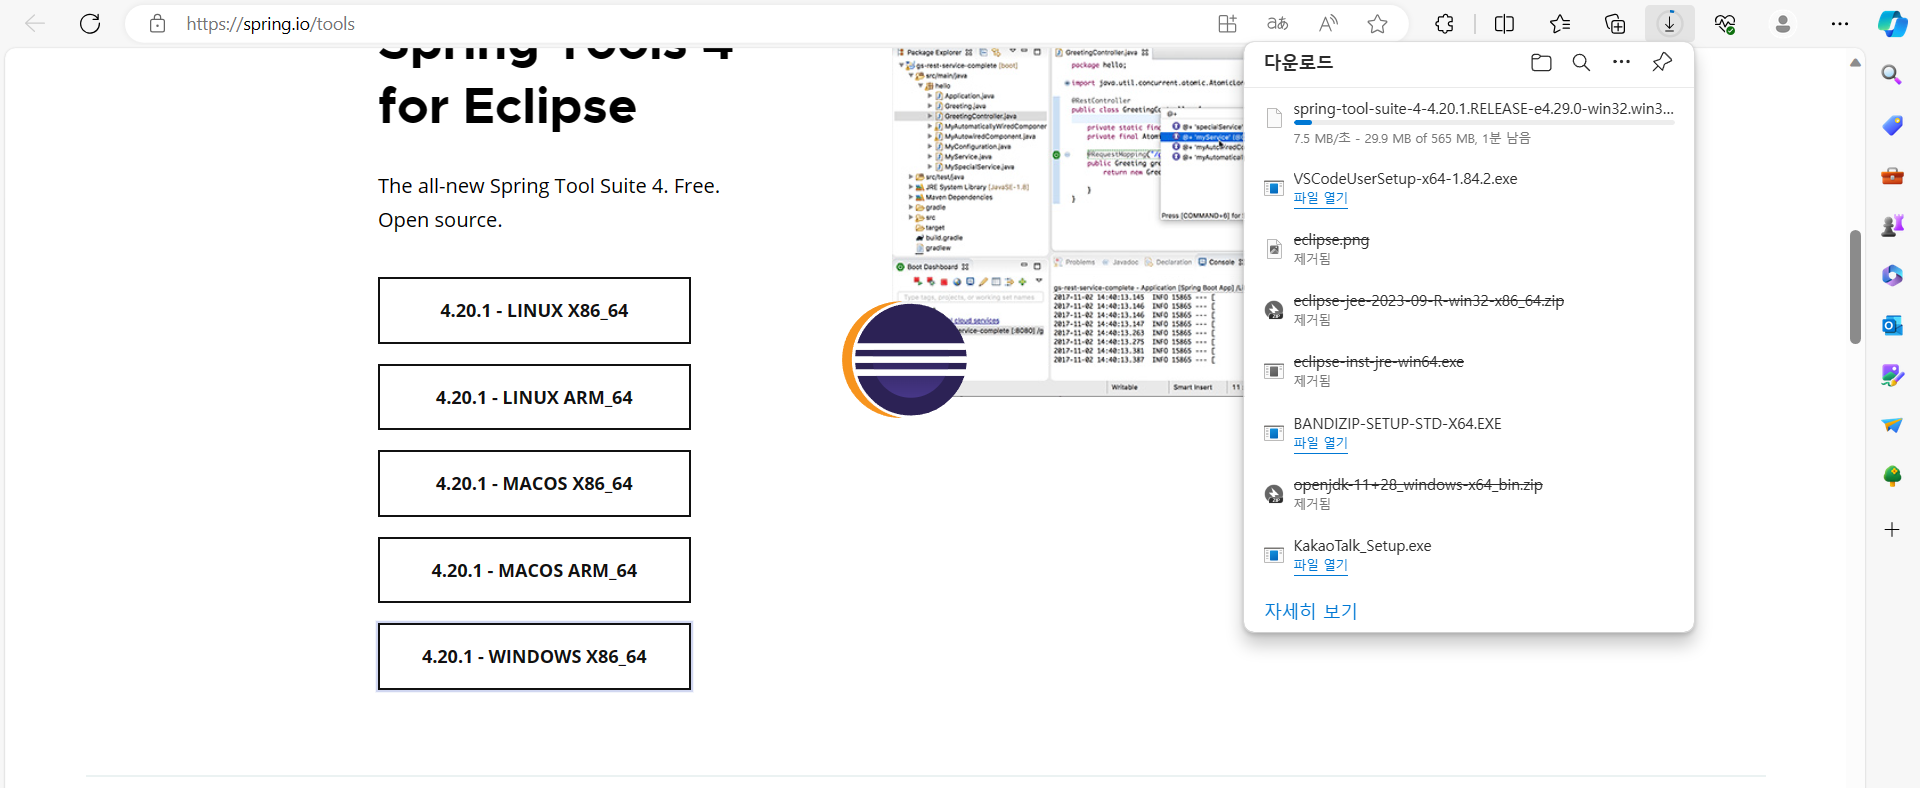Click the BANDIZIP-SETUP-STD-X64.EXE file name
Screen dimensions: 1920x788
tap(1397, 424)
